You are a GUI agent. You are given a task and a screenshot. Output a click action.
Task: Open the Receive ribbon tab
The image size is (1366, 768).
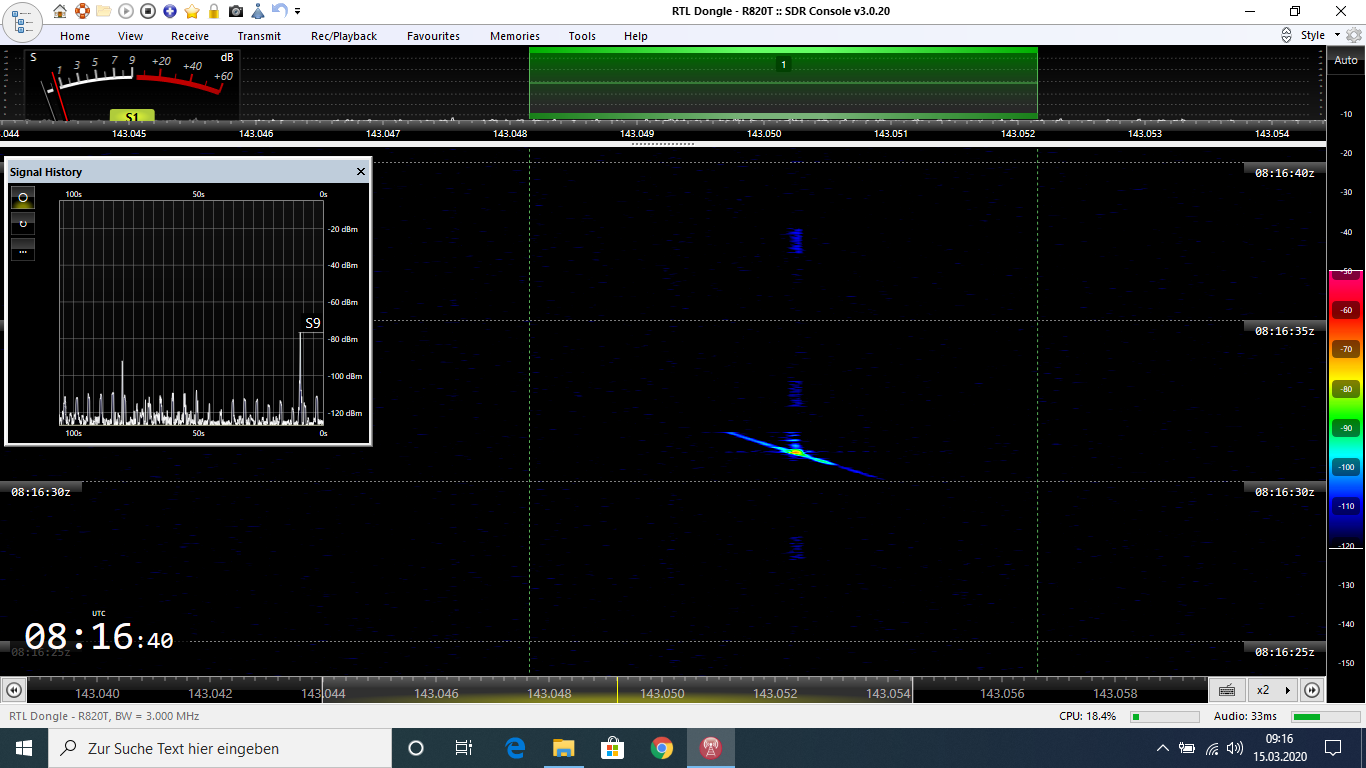pos(190,36)
